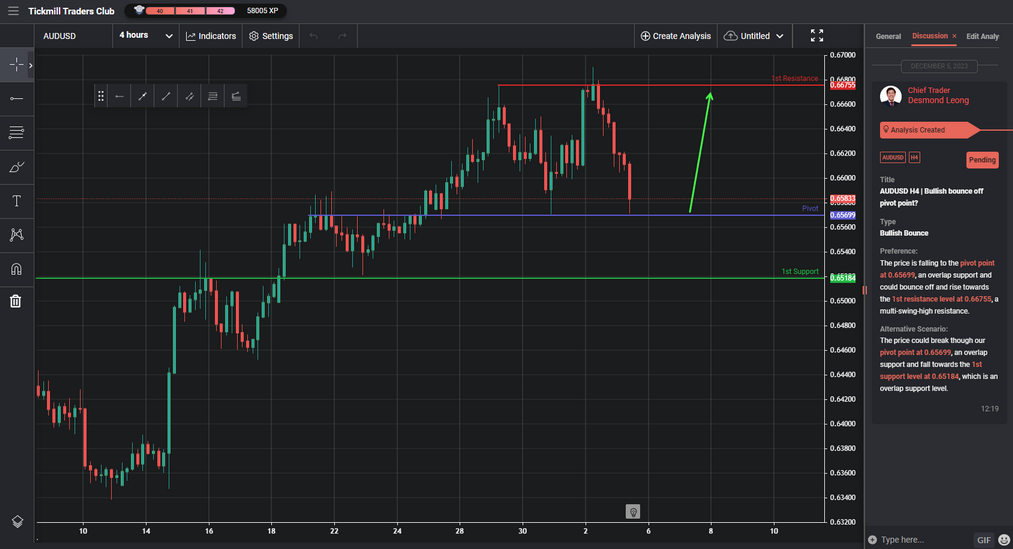Click the December 5, 2023 date label
The width and height of the screenshot is (1013, 549).
tap(939, 66)
